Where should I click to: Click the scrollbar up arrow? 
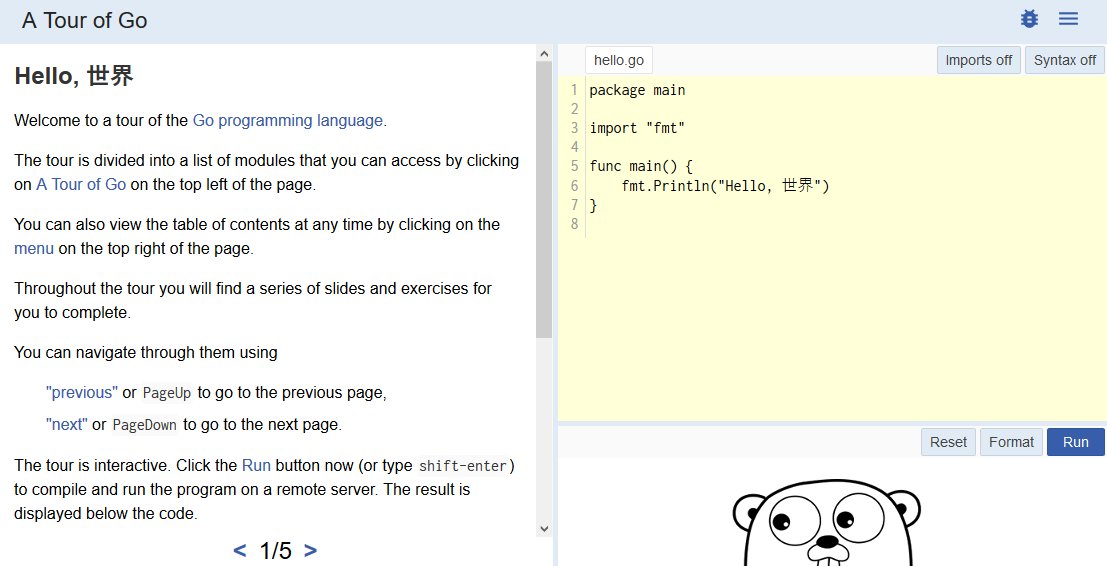click(544, 54)
